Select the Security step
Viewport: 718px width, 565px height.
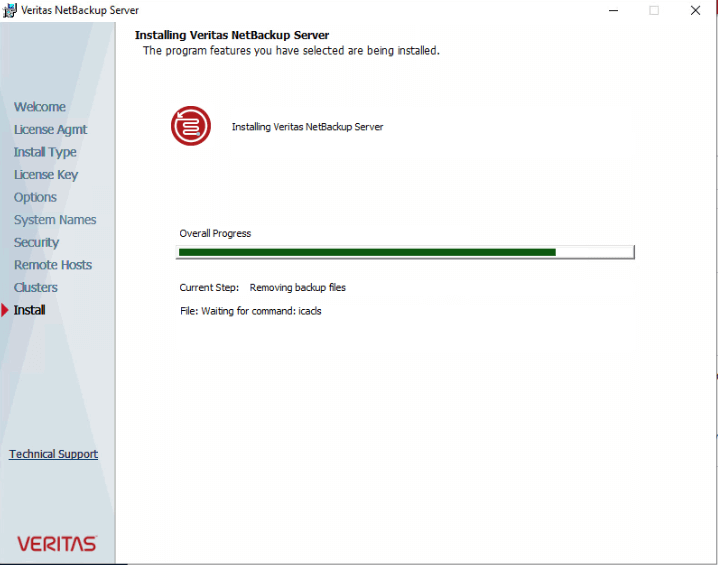36,242
